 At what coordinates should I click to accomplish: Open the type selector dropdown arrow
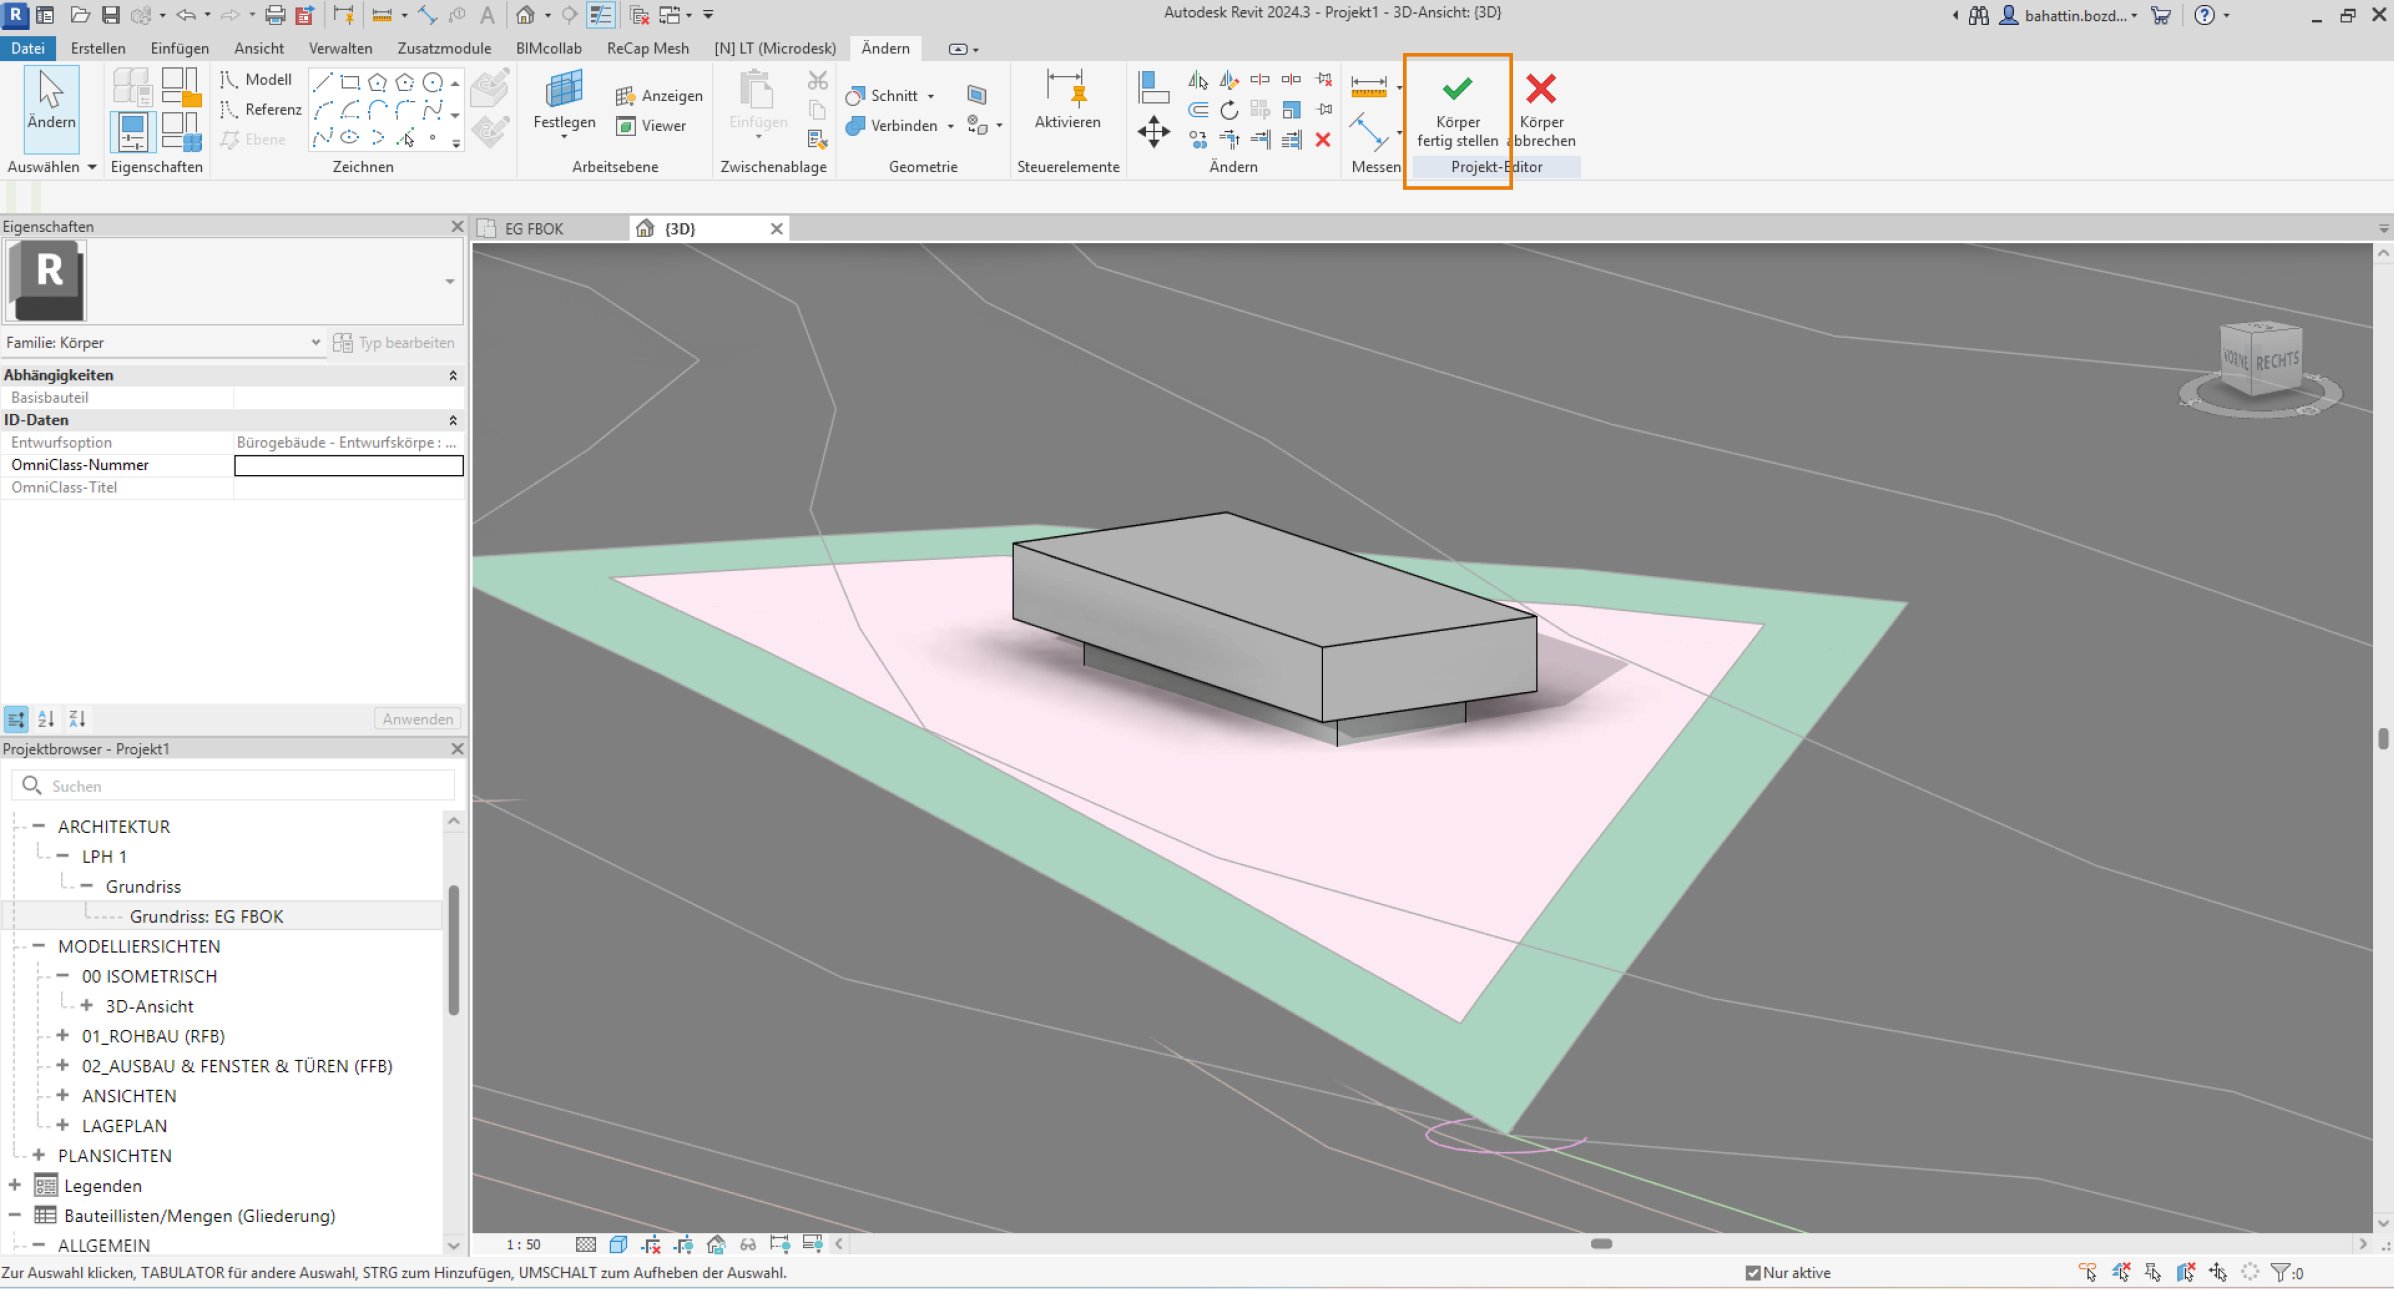click(x=450, y=281)
